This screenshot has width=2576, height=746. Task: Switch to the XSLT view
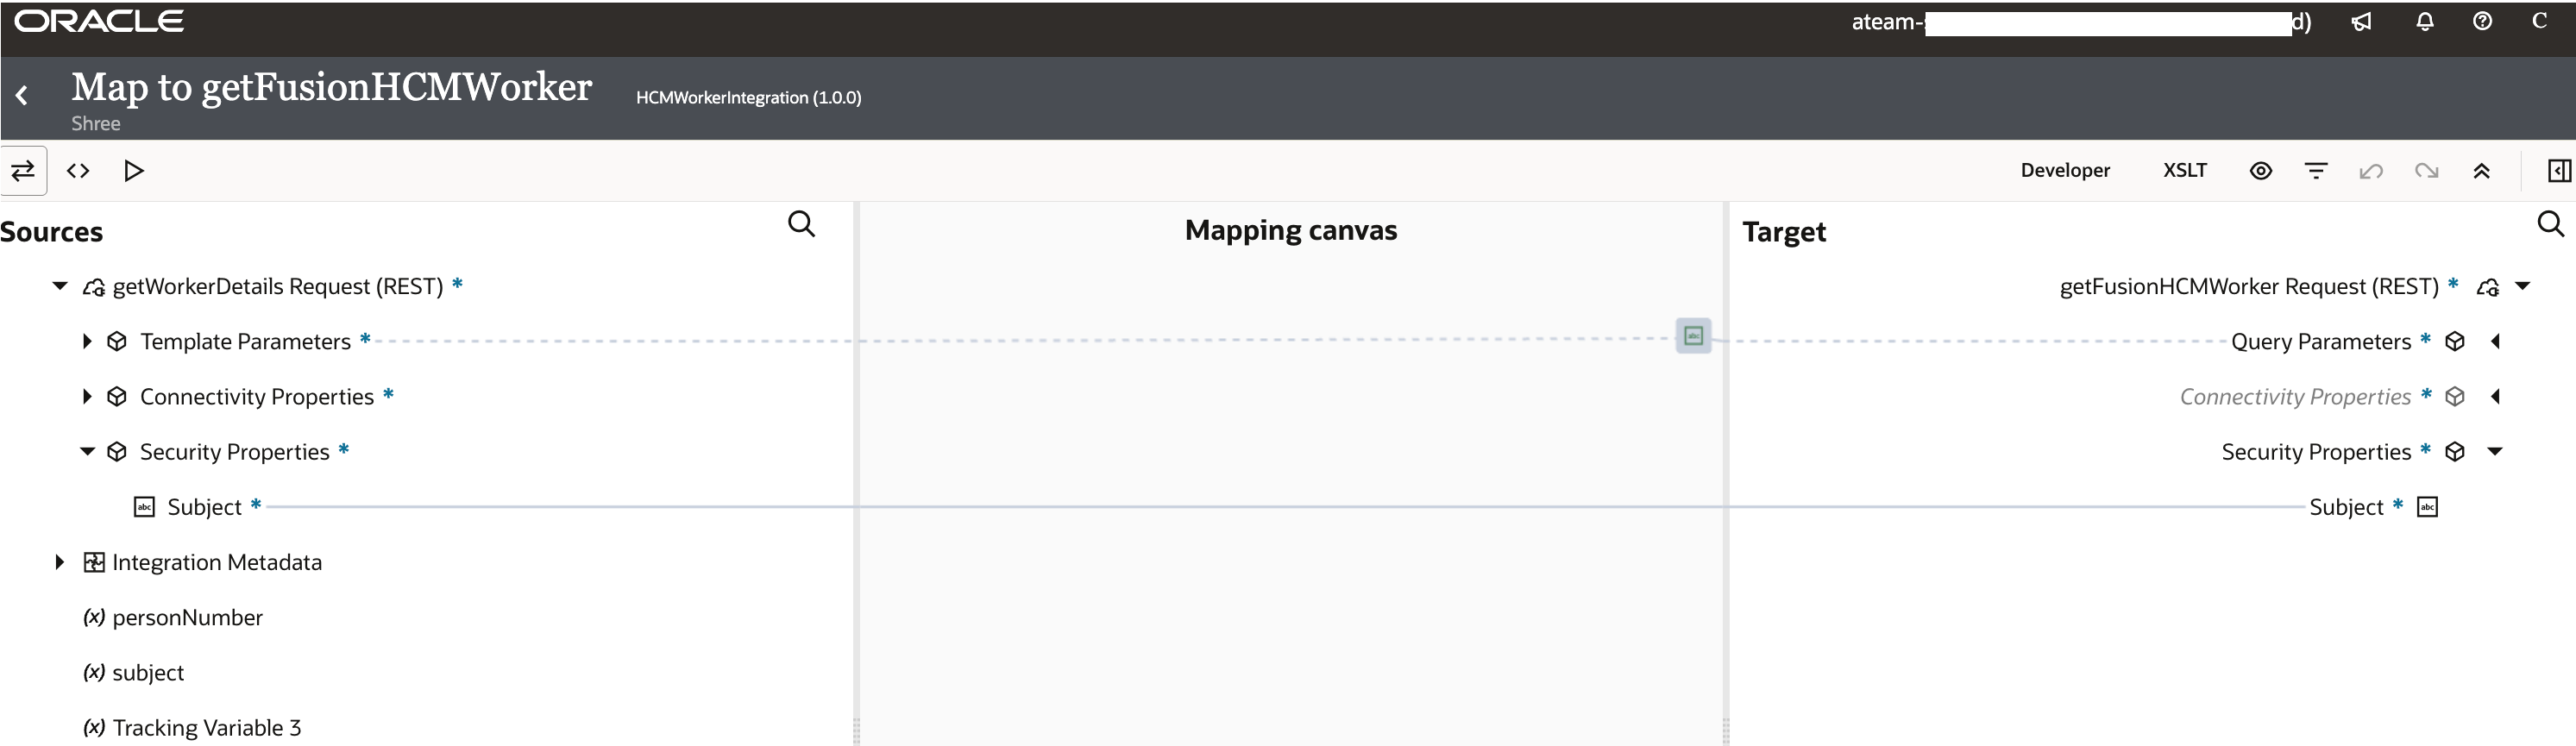tap(2184, 170)
